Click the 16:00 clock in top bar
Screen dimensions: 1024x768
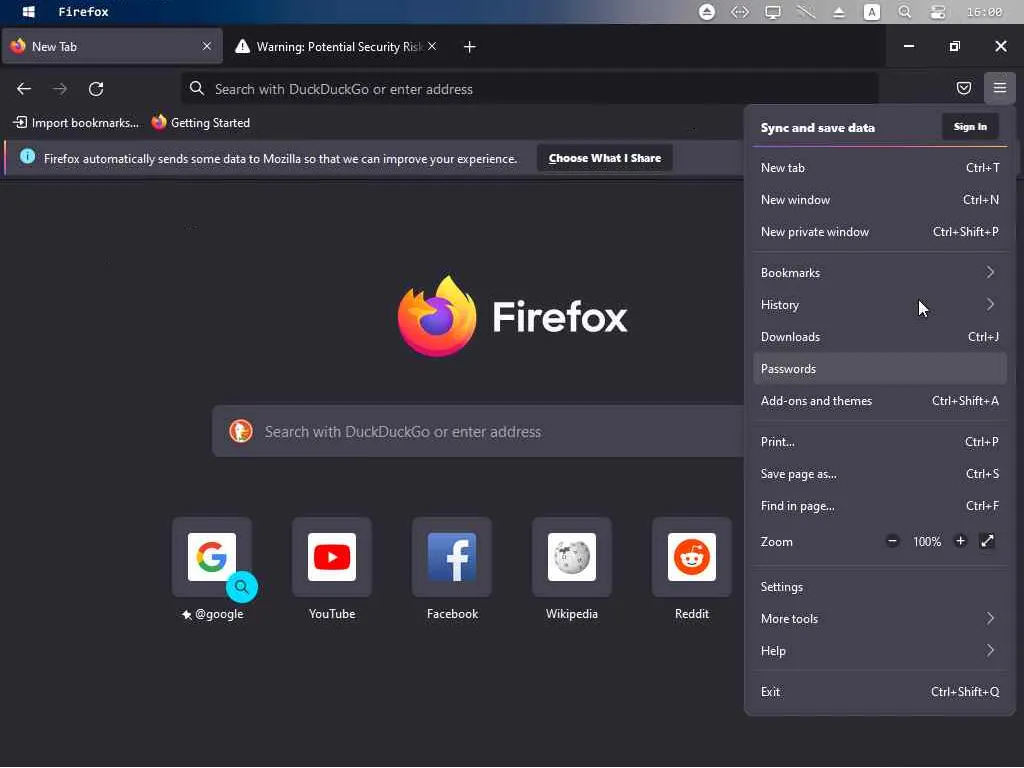(x=984, y=12)
